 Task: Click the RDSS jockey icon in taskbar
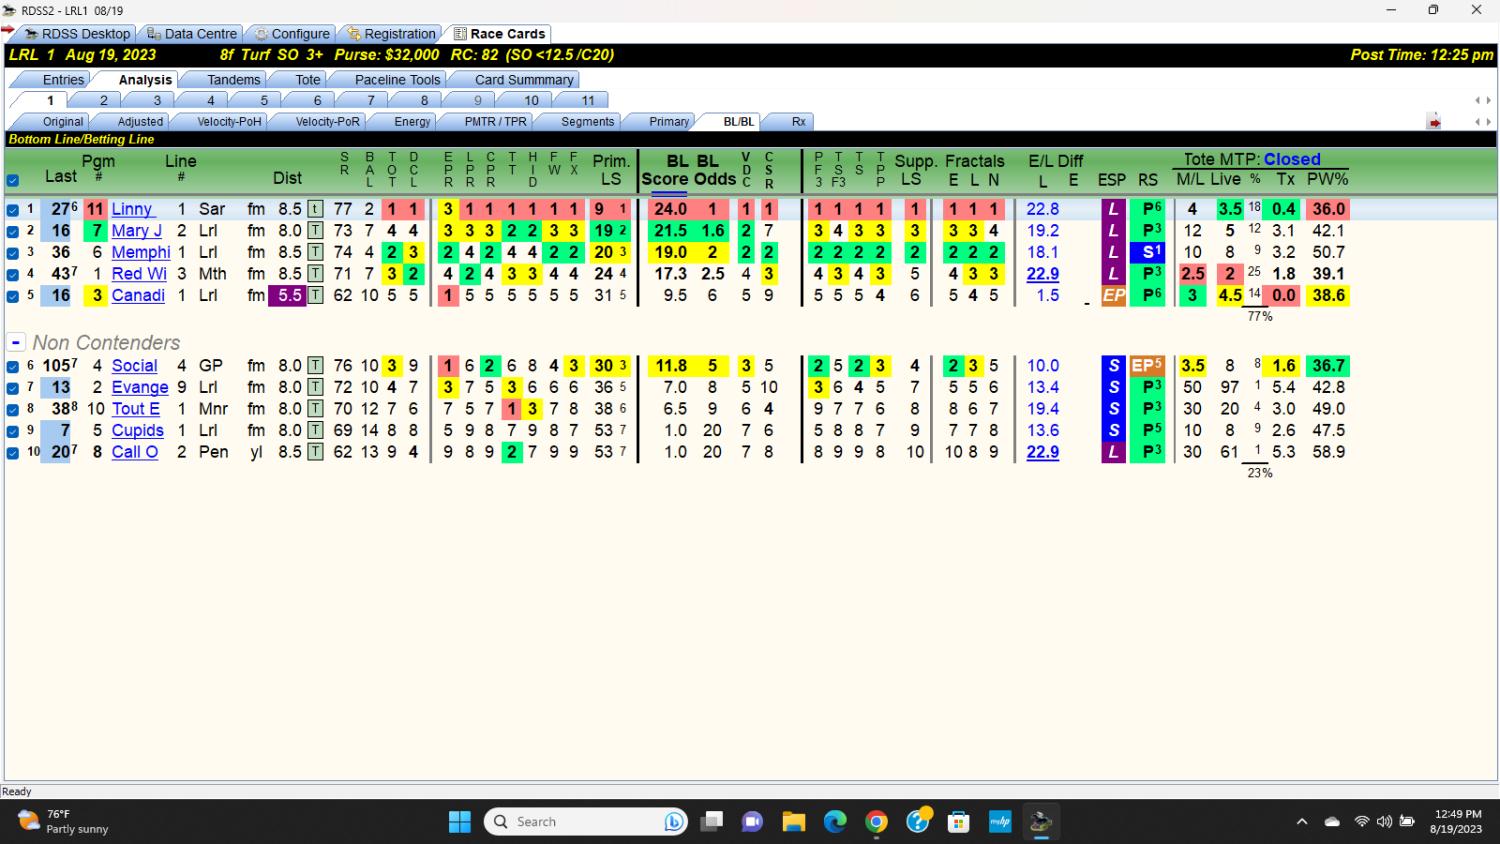[x=1041, y=822]
